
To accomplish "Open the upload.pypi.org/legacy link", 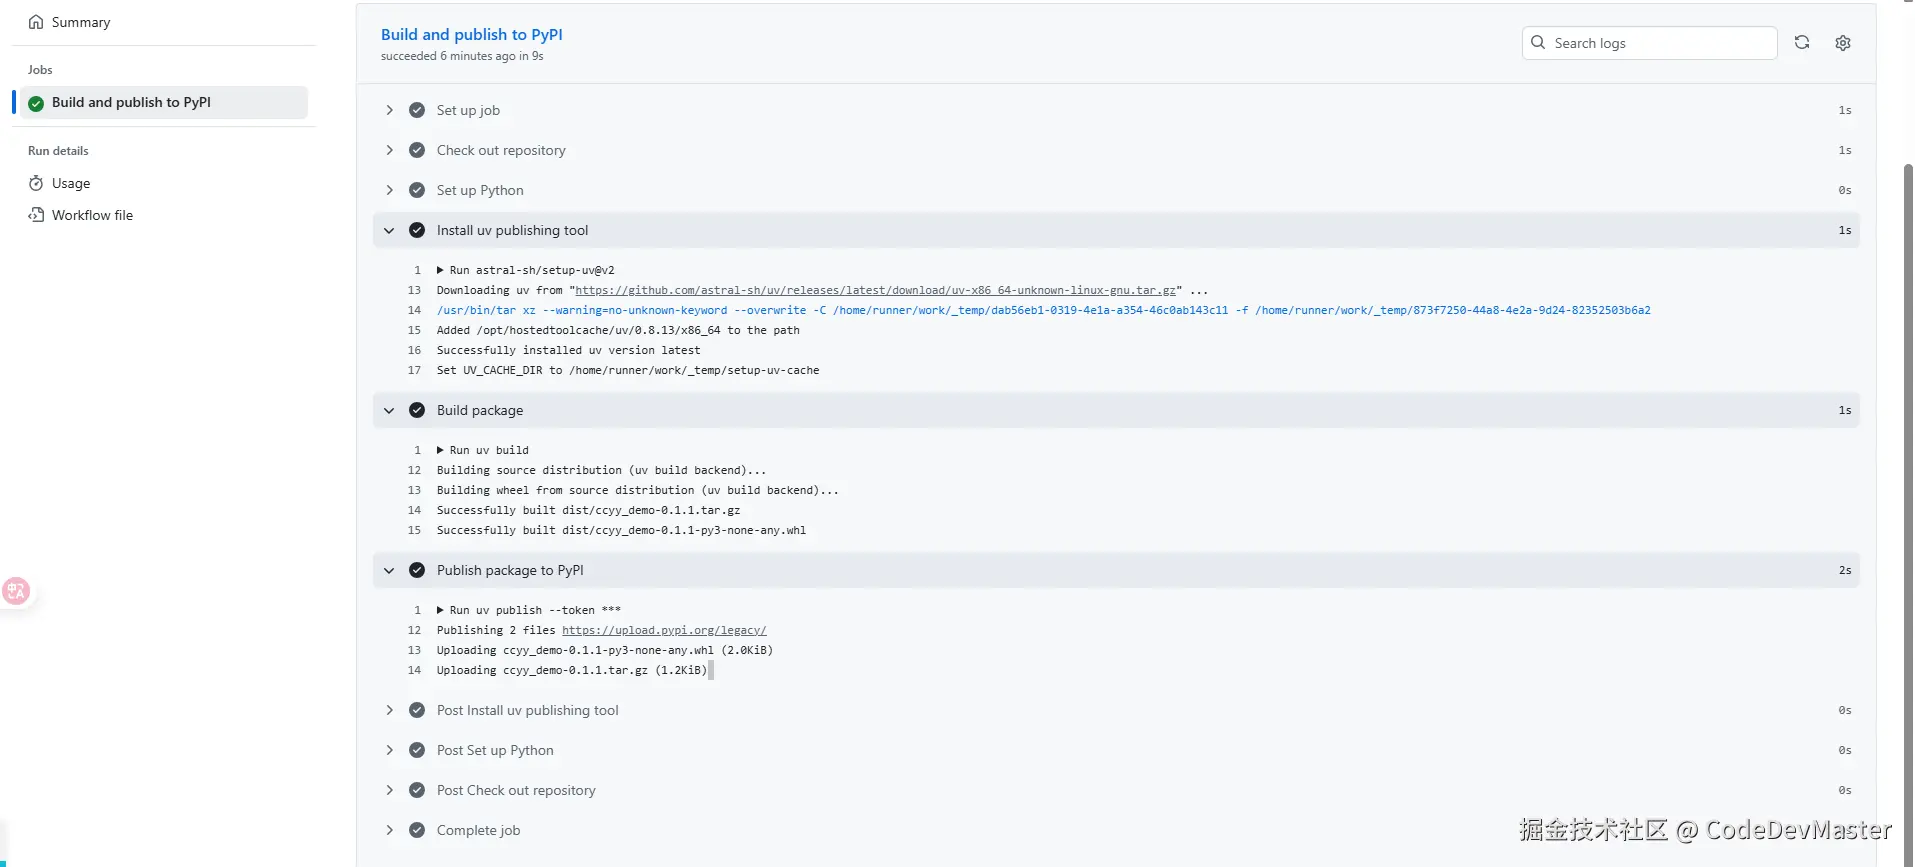I will (x=663, y=630).
